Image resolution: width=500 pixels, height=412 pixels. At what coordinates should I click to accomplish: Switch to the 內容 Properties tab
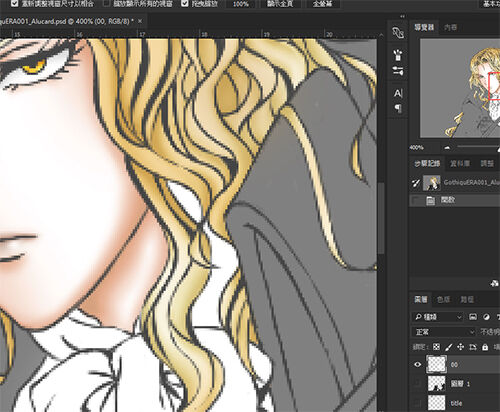(x=450, y=27)
